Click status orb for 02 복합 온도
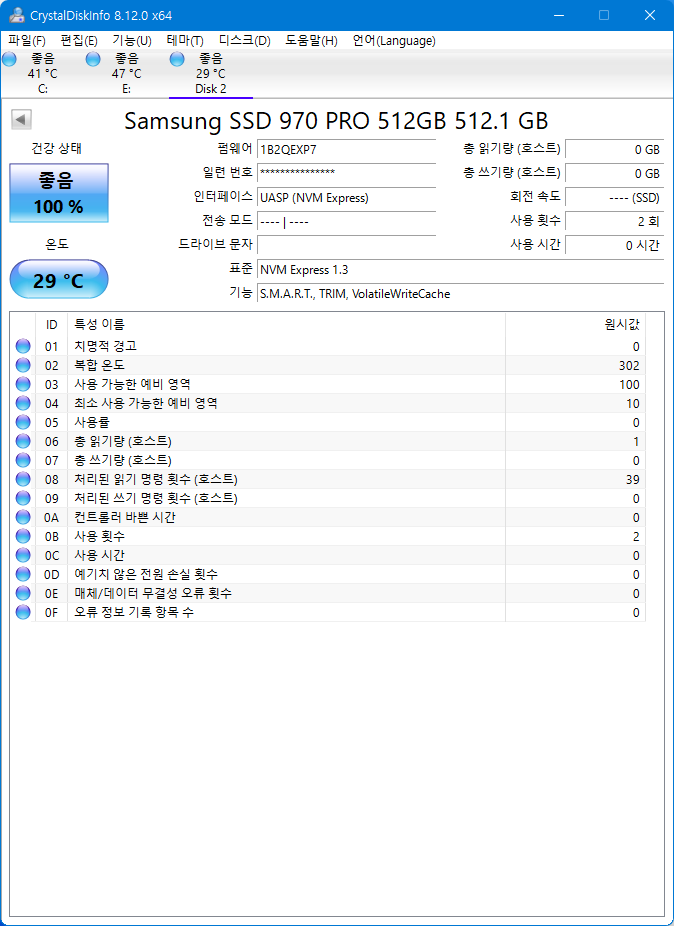Screen dimensions: 674x926 click(x=23, y=365)
